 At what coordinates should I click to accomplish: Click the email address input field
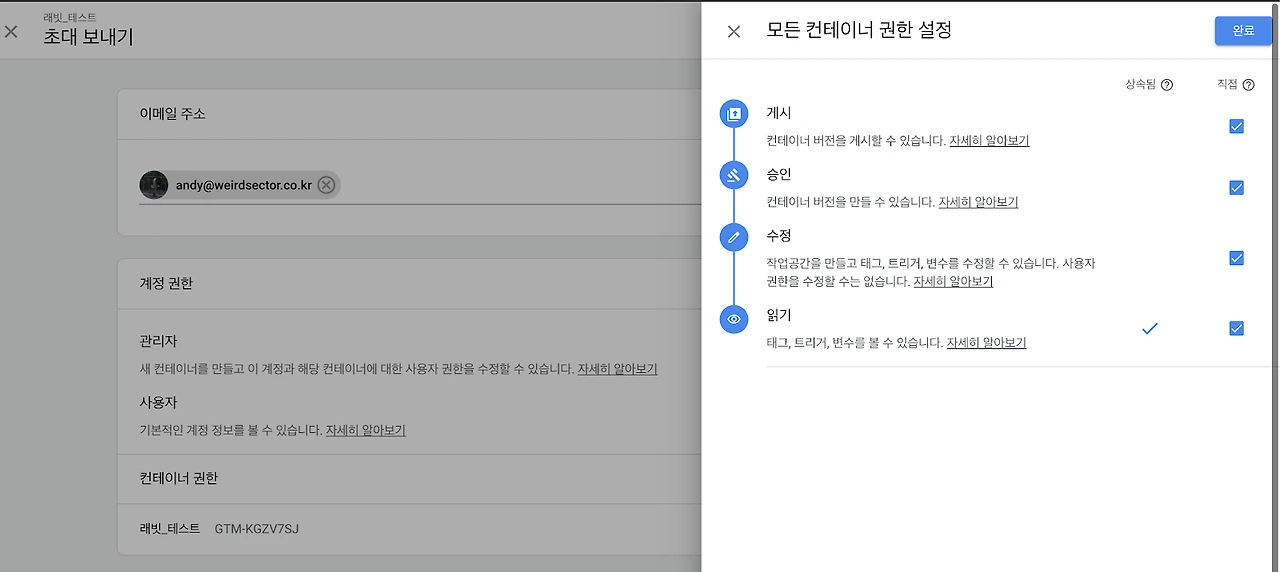point(420,186)
